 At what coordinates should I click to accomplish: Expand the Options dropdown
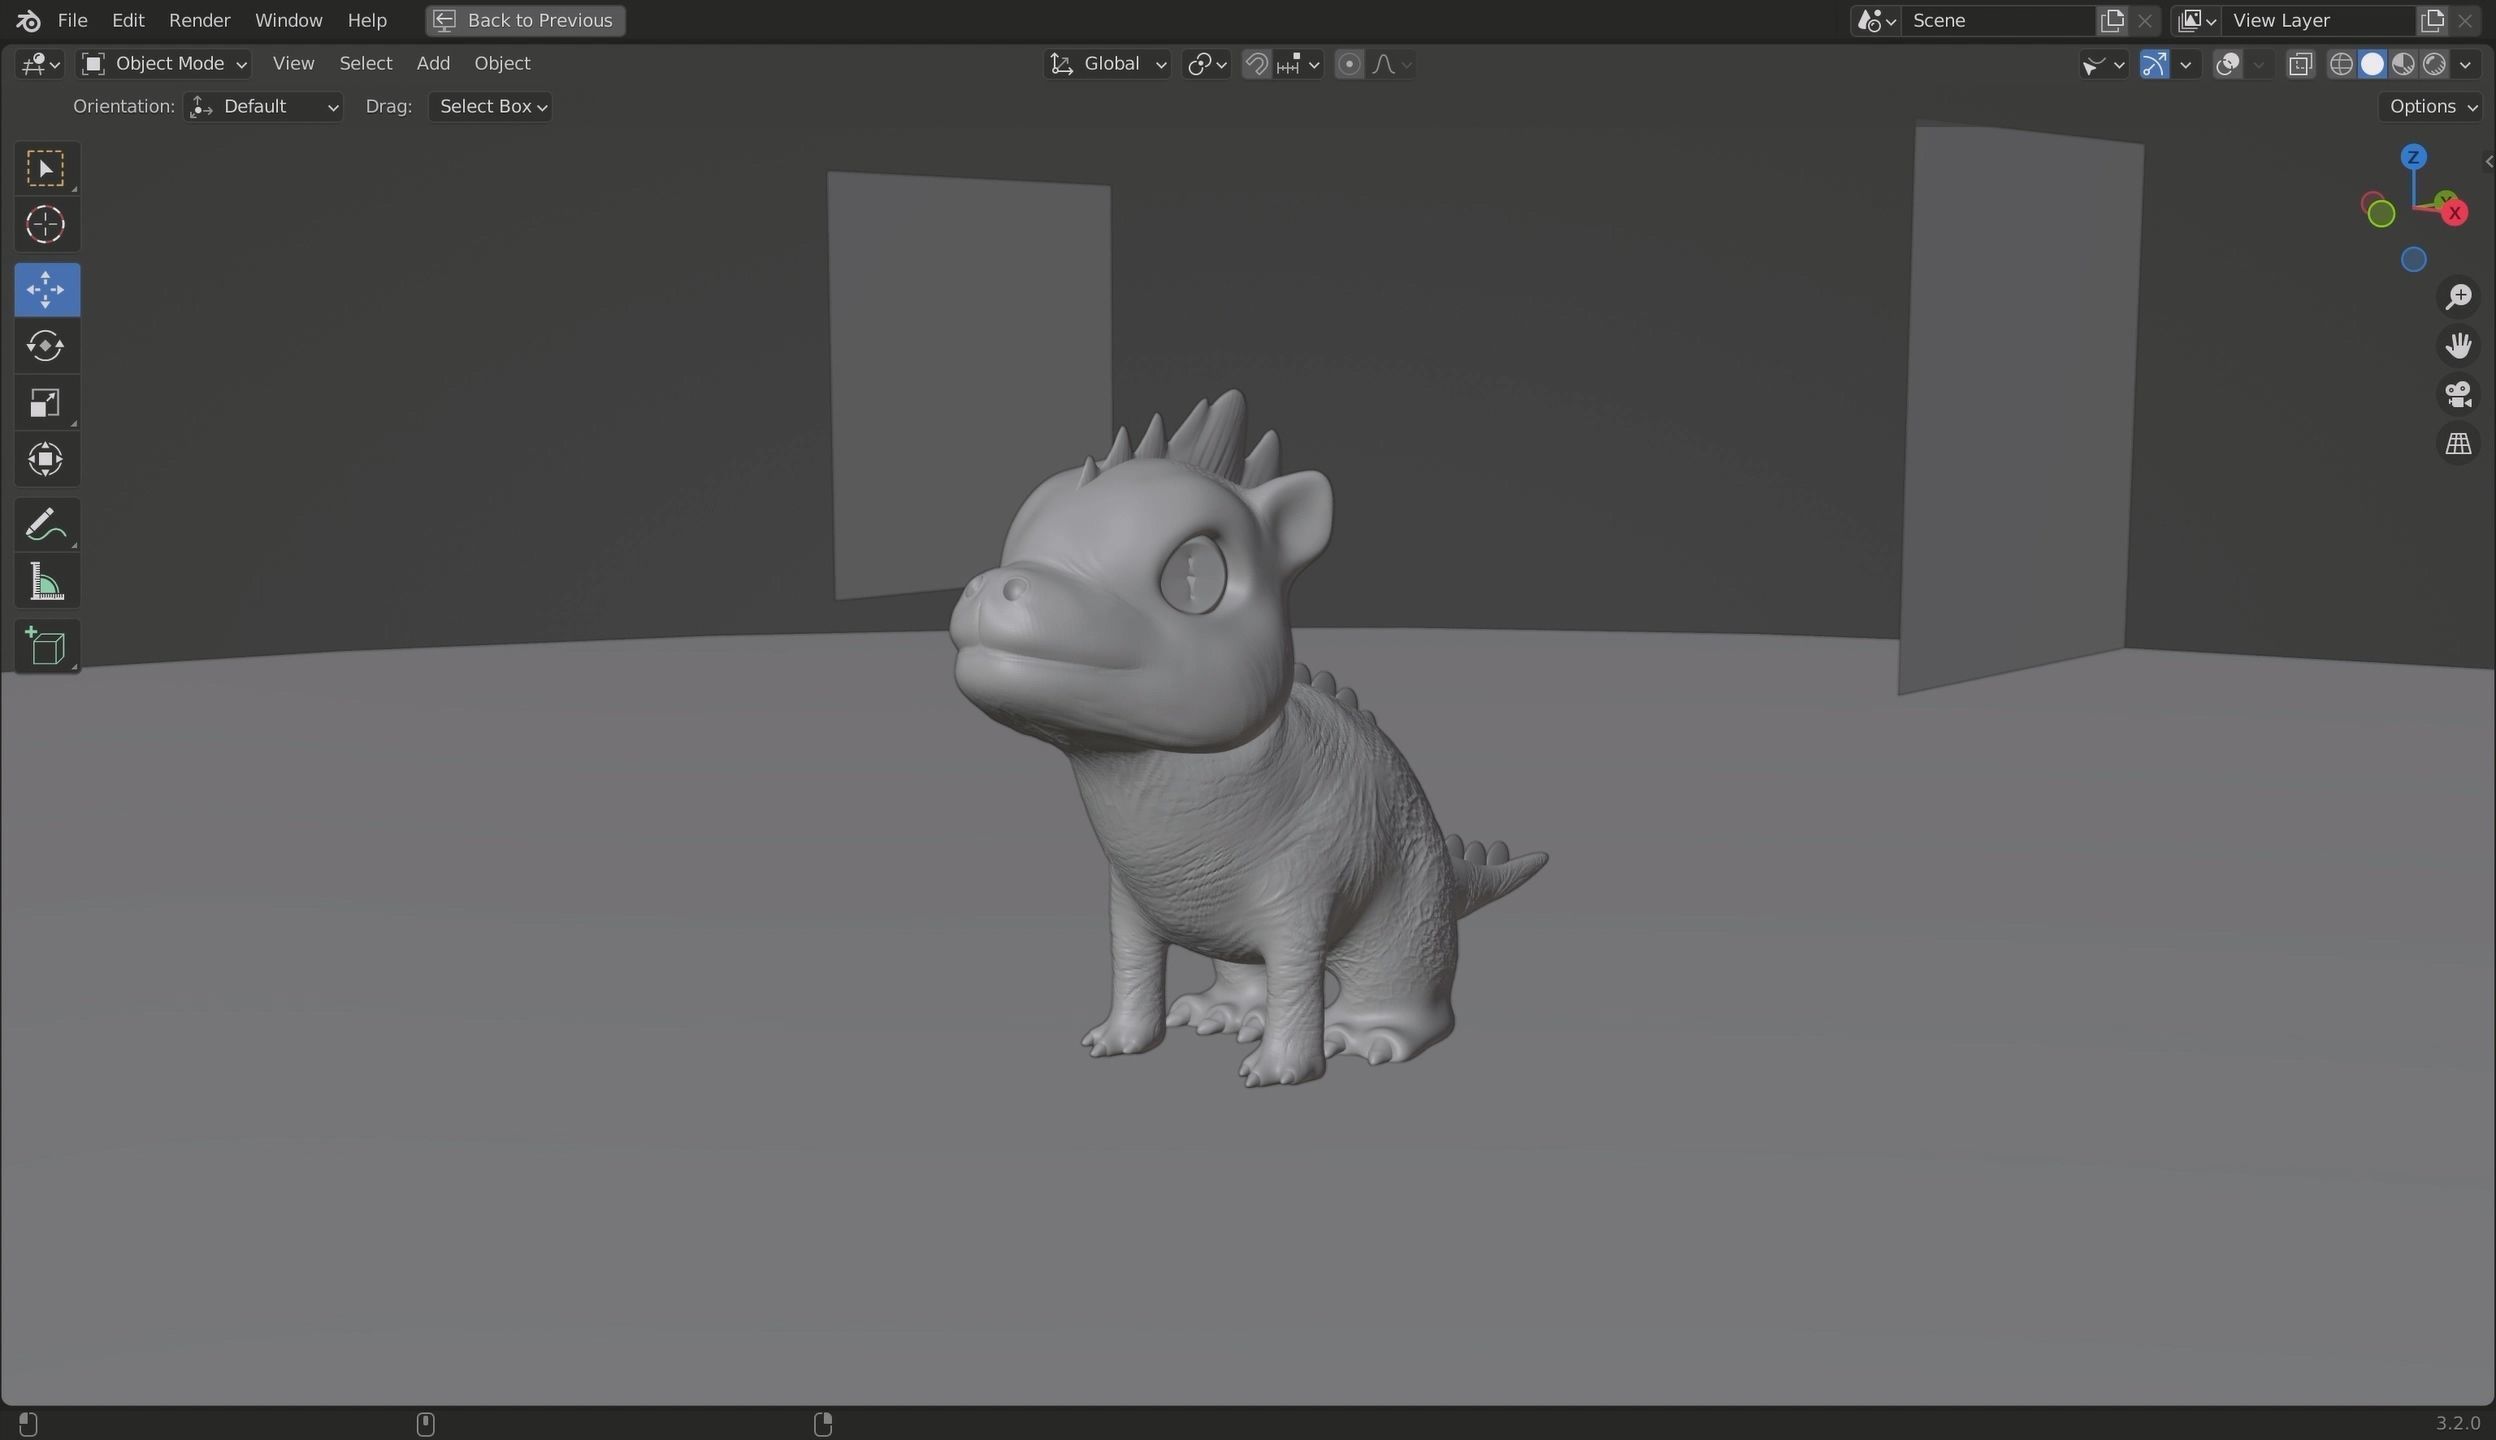(2430, 107)
